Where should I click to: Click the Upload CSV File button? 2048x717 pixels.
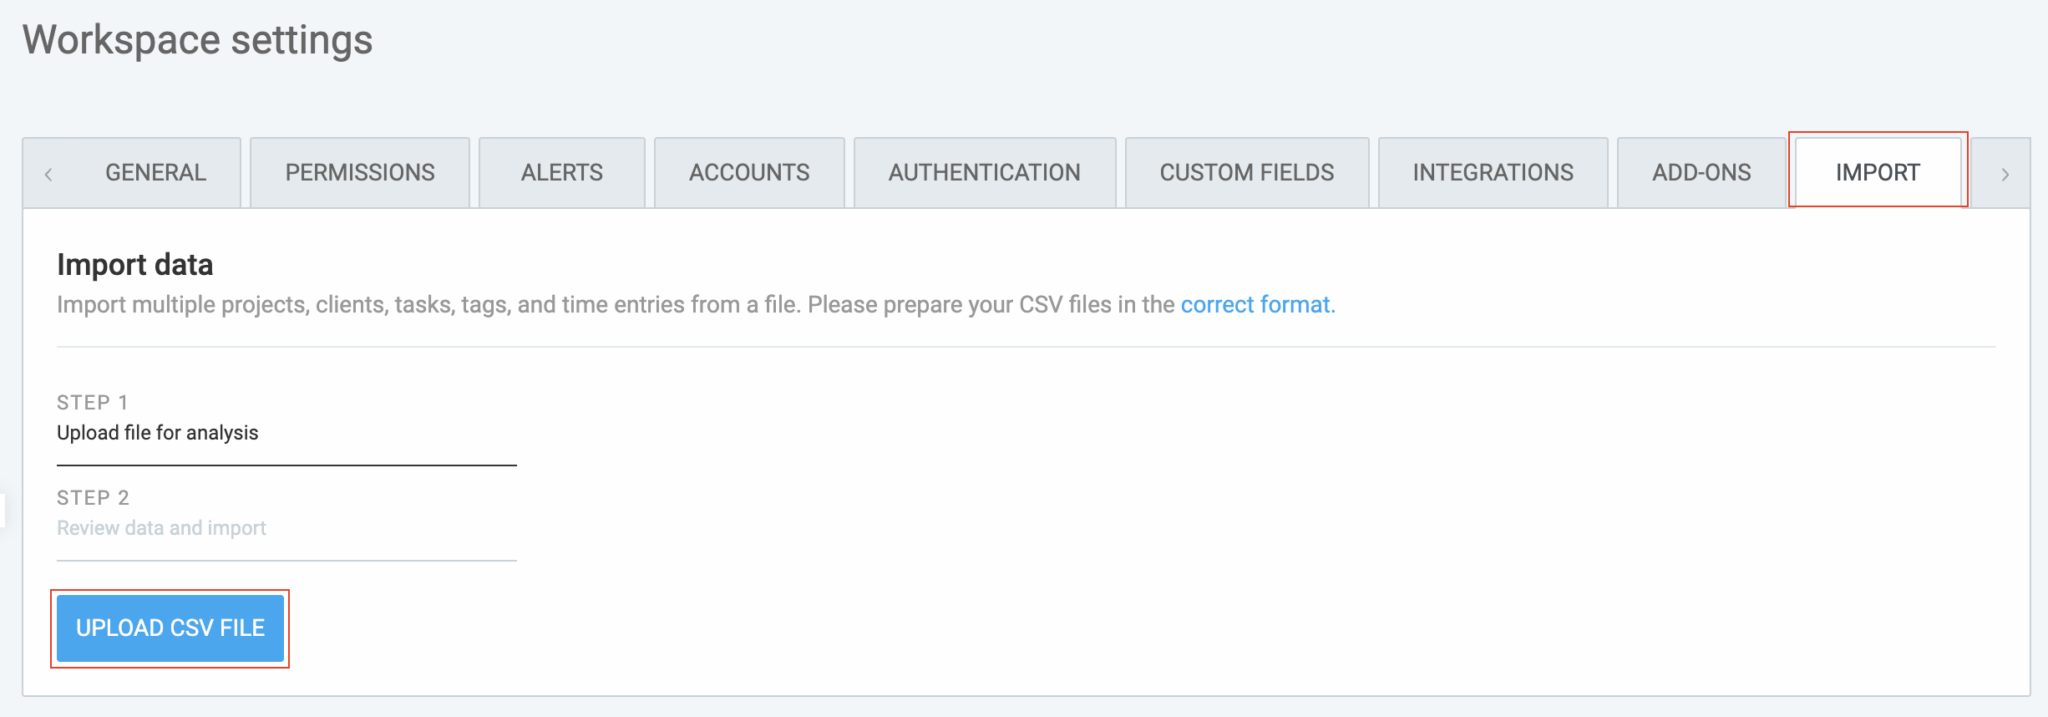tap(170, 628)
